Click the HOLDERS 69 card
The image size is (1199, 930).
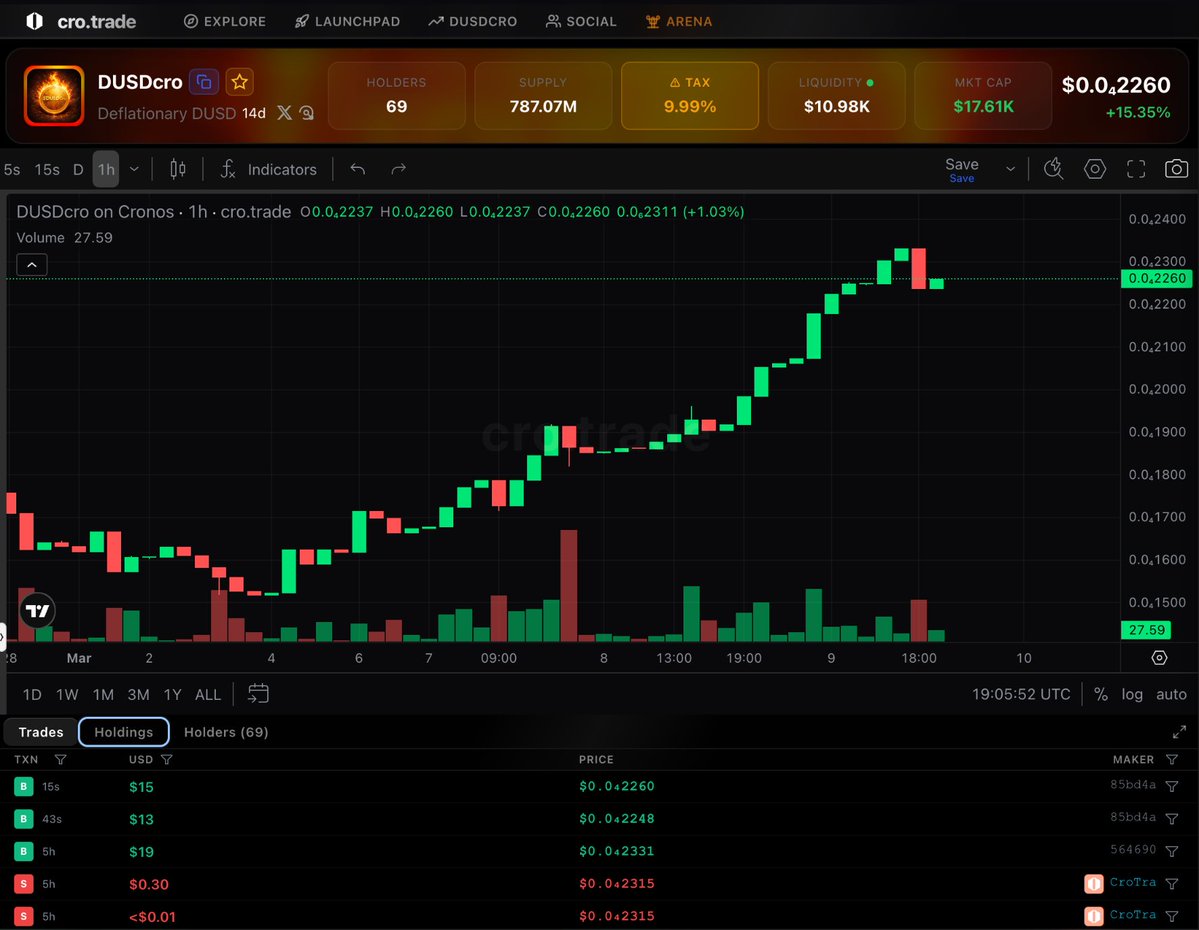[x=396, y=96]
